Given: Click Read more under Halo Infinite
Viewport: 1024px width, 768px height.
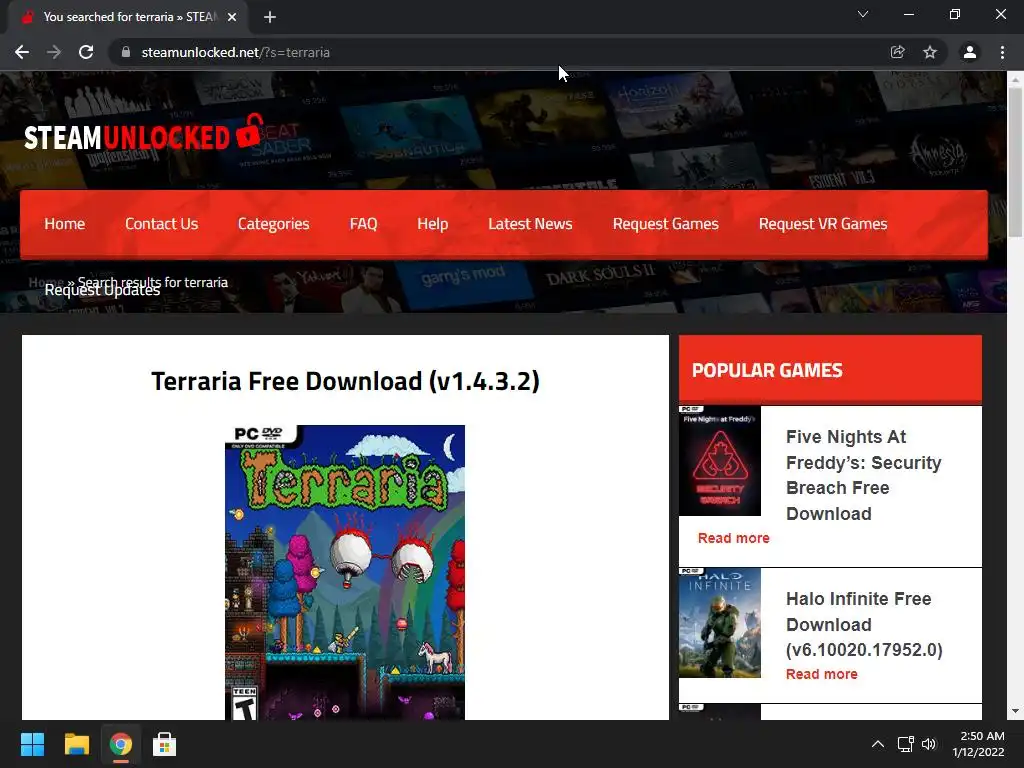Looking at the screenshot, I should (822, 674).
